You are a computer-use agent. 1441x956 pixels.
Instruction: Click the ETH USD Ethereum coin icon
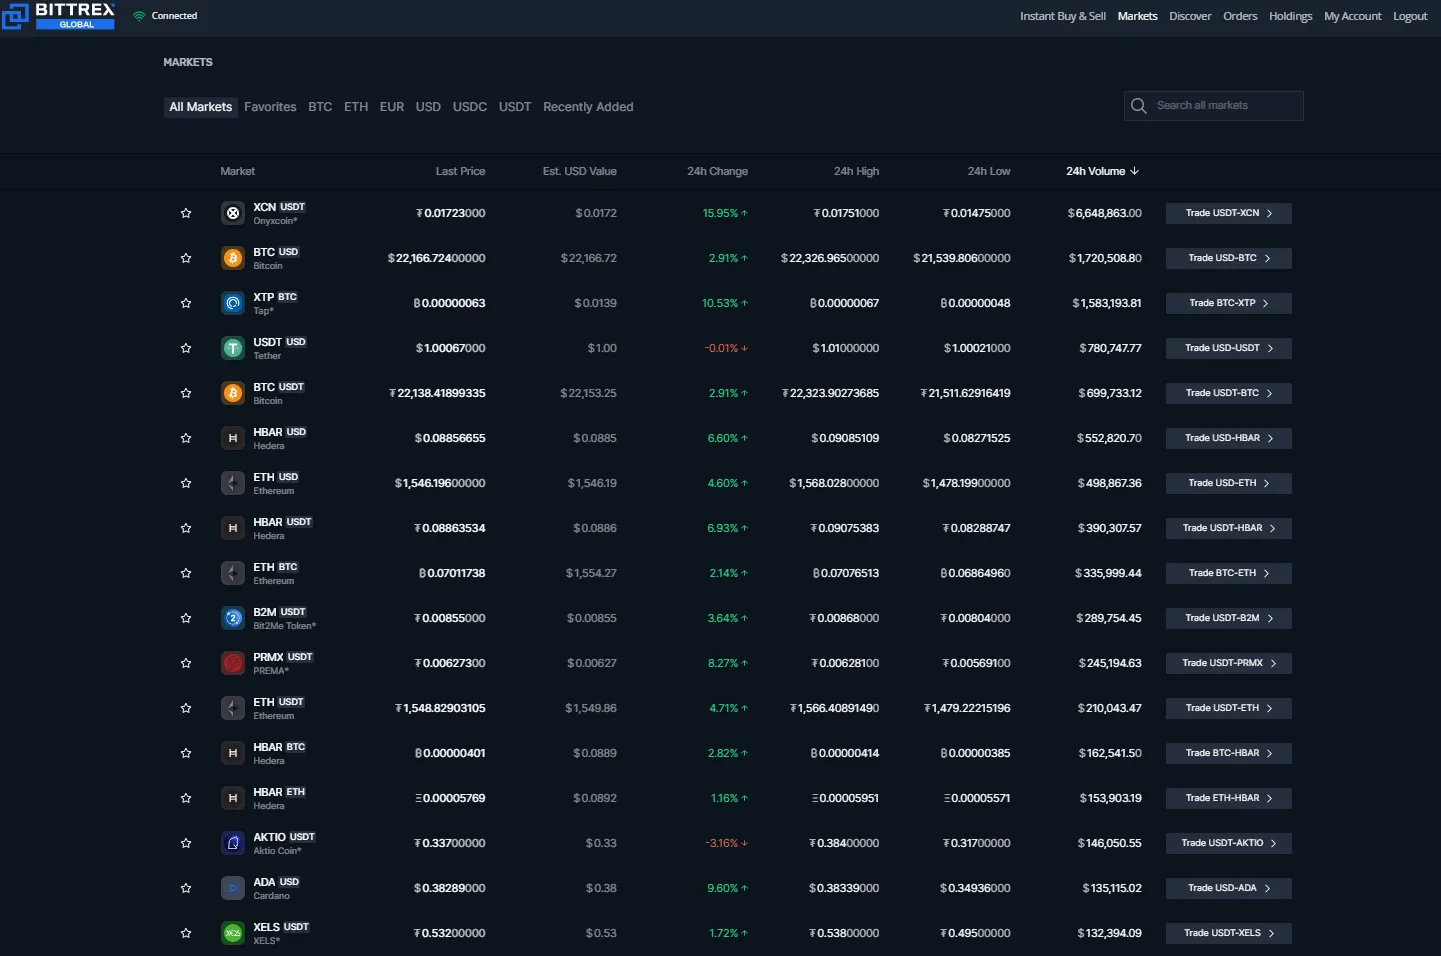233,483
